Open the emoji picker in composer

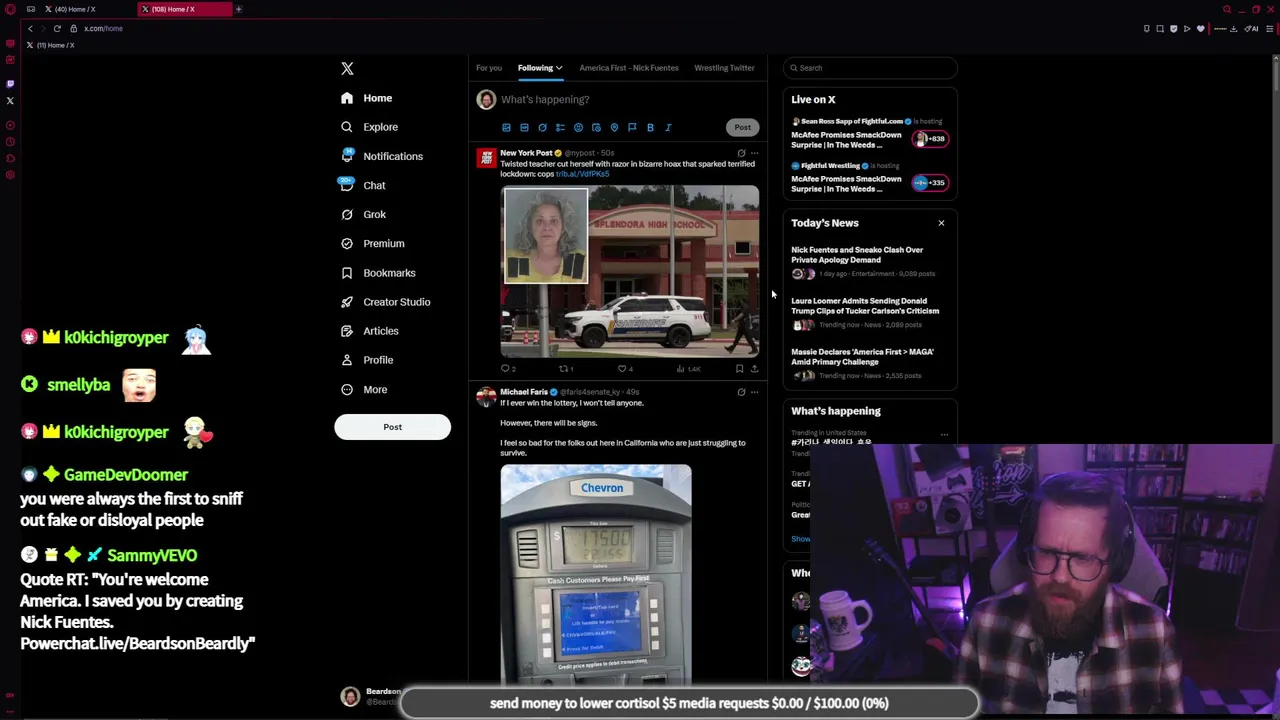point(578,128)
